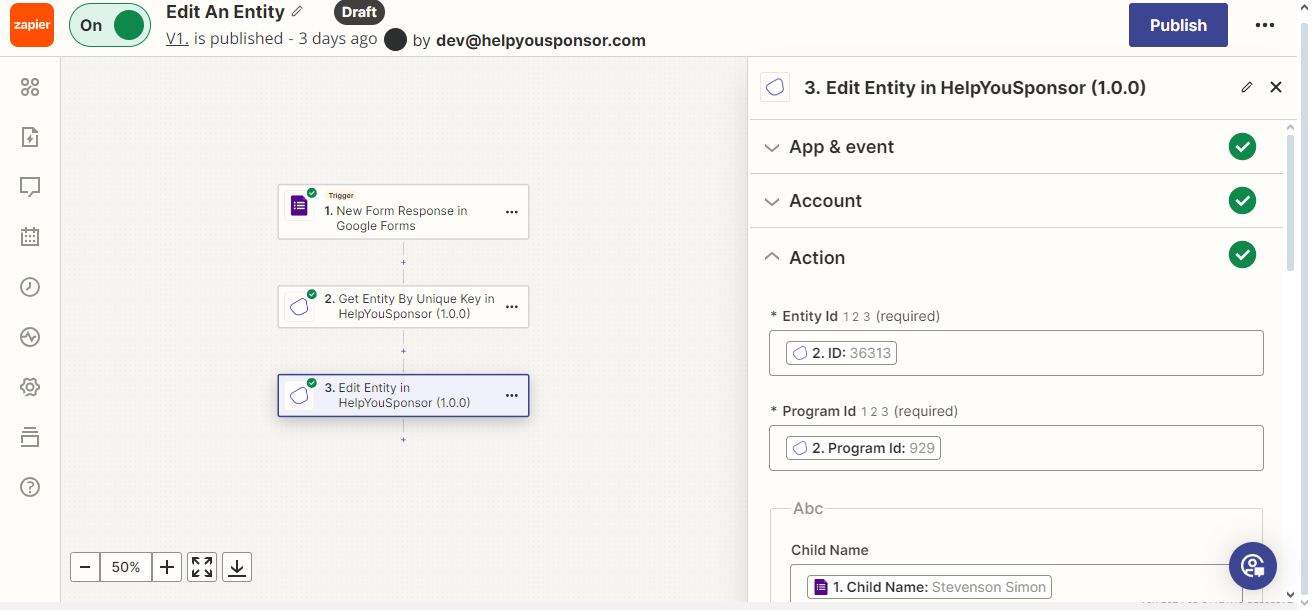Open the three-dot menu on step 3
Image resolution: width=1312 pixels, height=610 pixels.
(512, 395)
